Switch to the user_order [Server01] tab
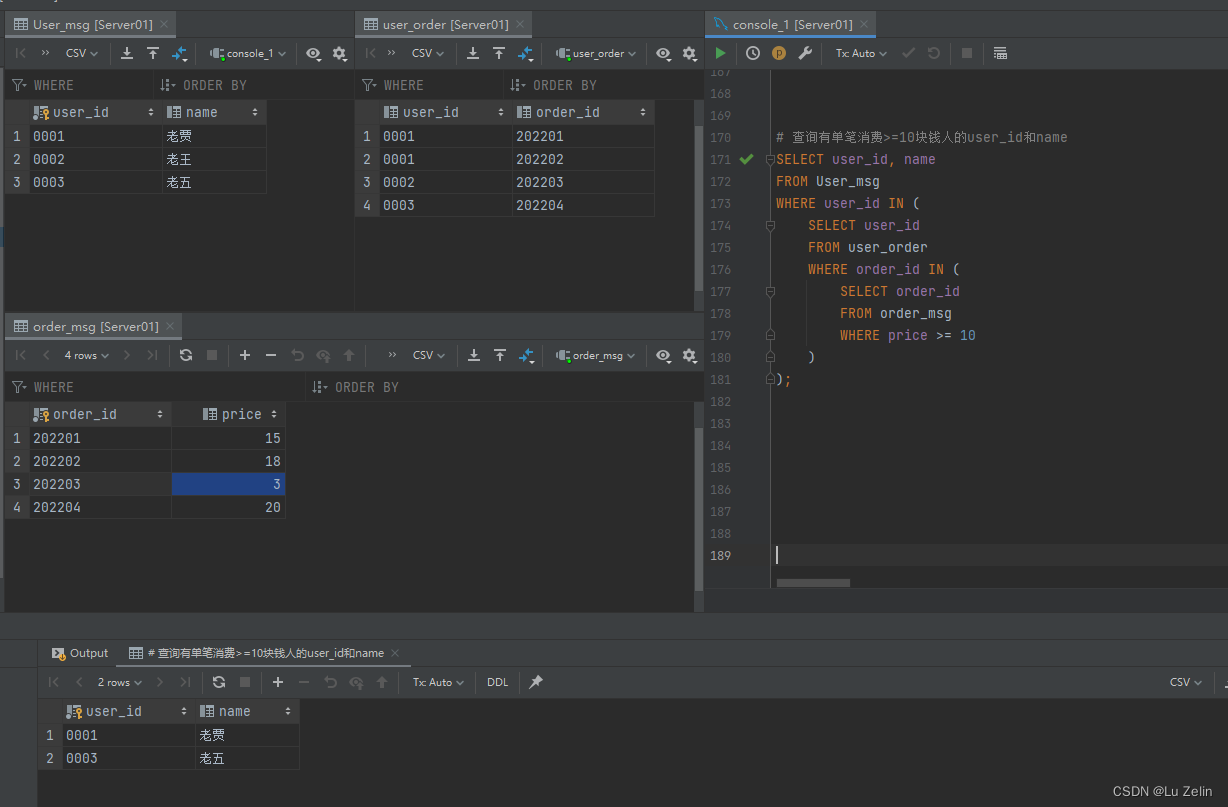The height and width of the screenshot is (807, 1228). pos(436,24)
